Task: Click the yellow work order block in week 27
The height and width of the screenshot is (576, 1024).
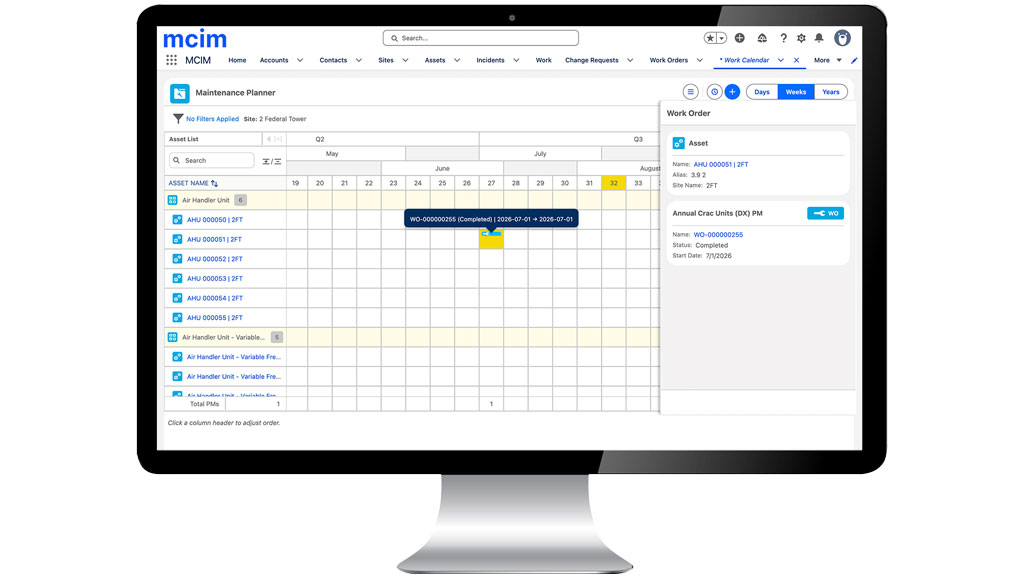Action: [491, 239]
